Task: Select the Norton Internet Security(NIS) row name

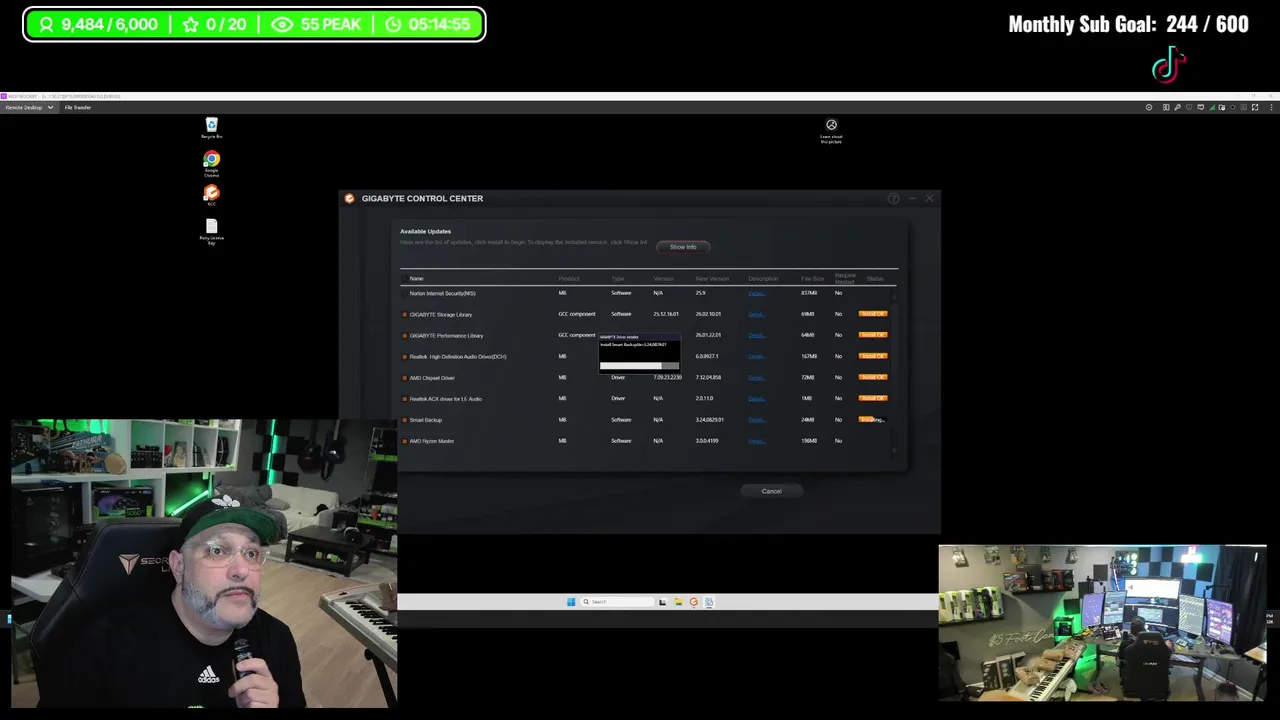Action: 442,293
